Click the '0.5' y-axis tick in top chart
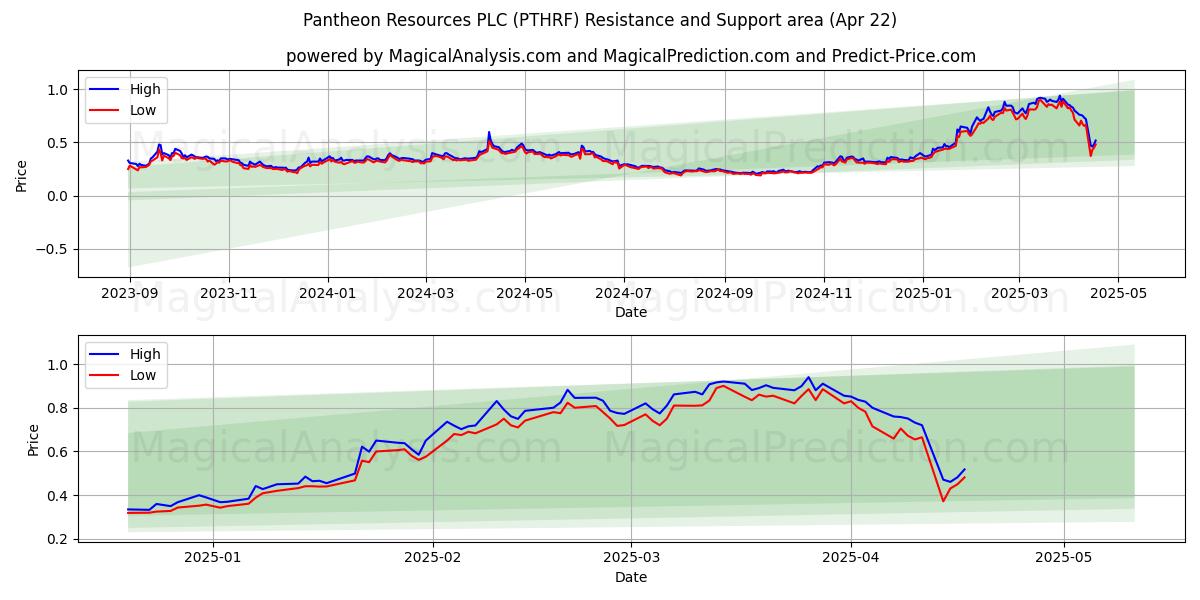Viewport: 1200px width, 600px height. 59,143
